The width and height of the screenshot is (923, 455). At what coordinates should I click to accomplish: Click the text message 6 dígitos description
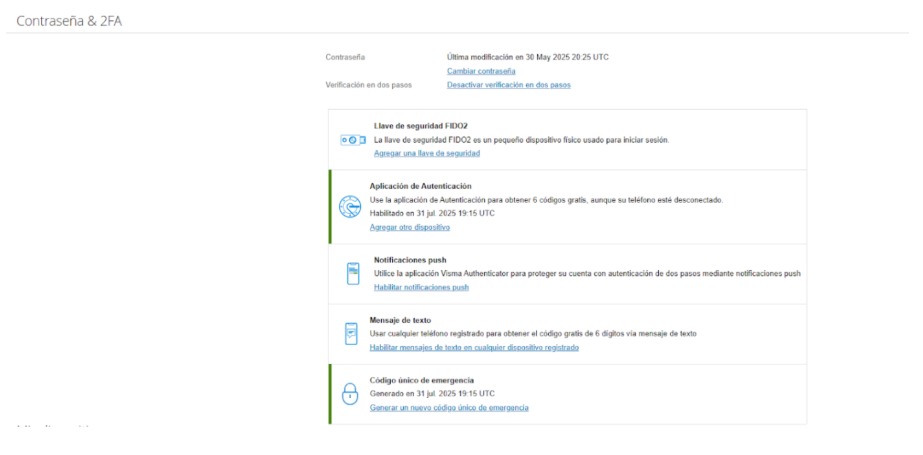coord(533,334)
